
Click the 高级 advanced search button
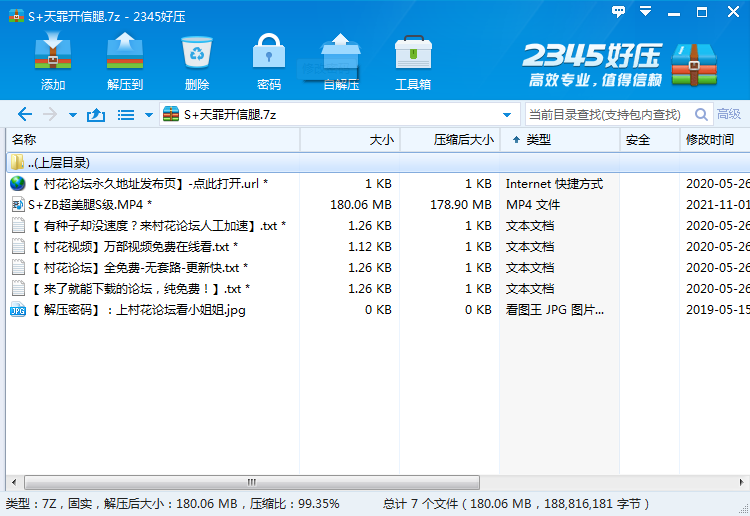click(729, 115)
